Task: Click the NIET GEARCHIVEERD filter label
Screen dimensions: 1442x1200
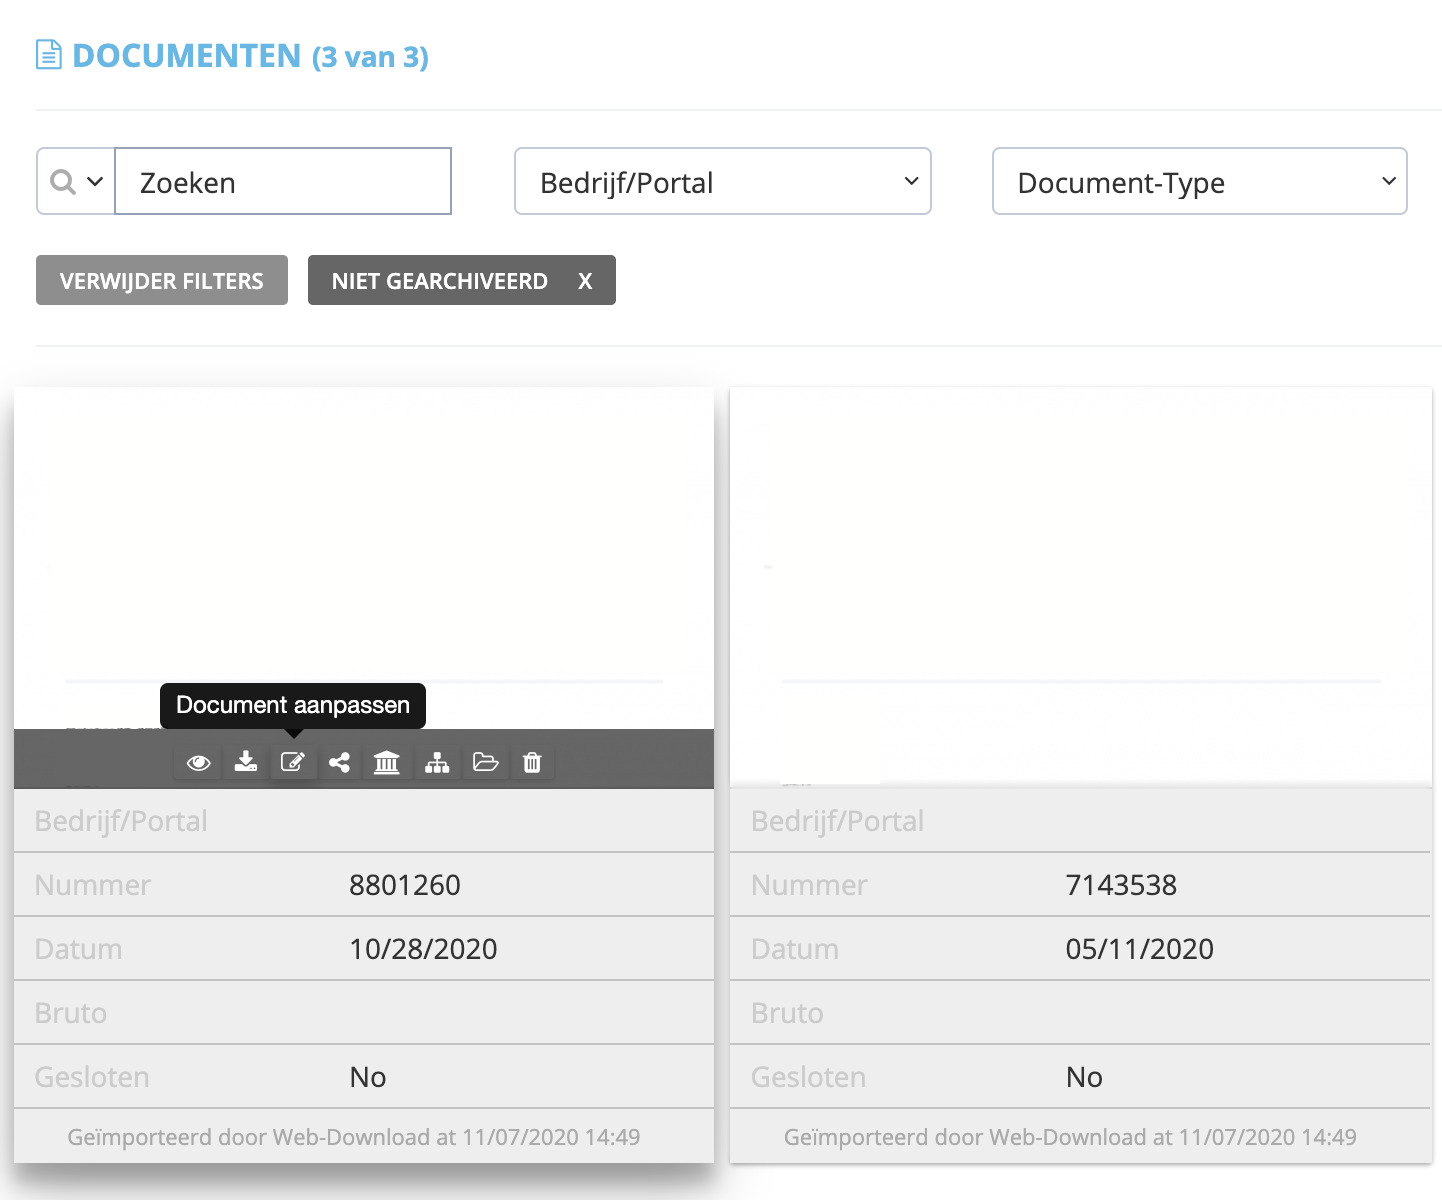Action: pos(440,281)
